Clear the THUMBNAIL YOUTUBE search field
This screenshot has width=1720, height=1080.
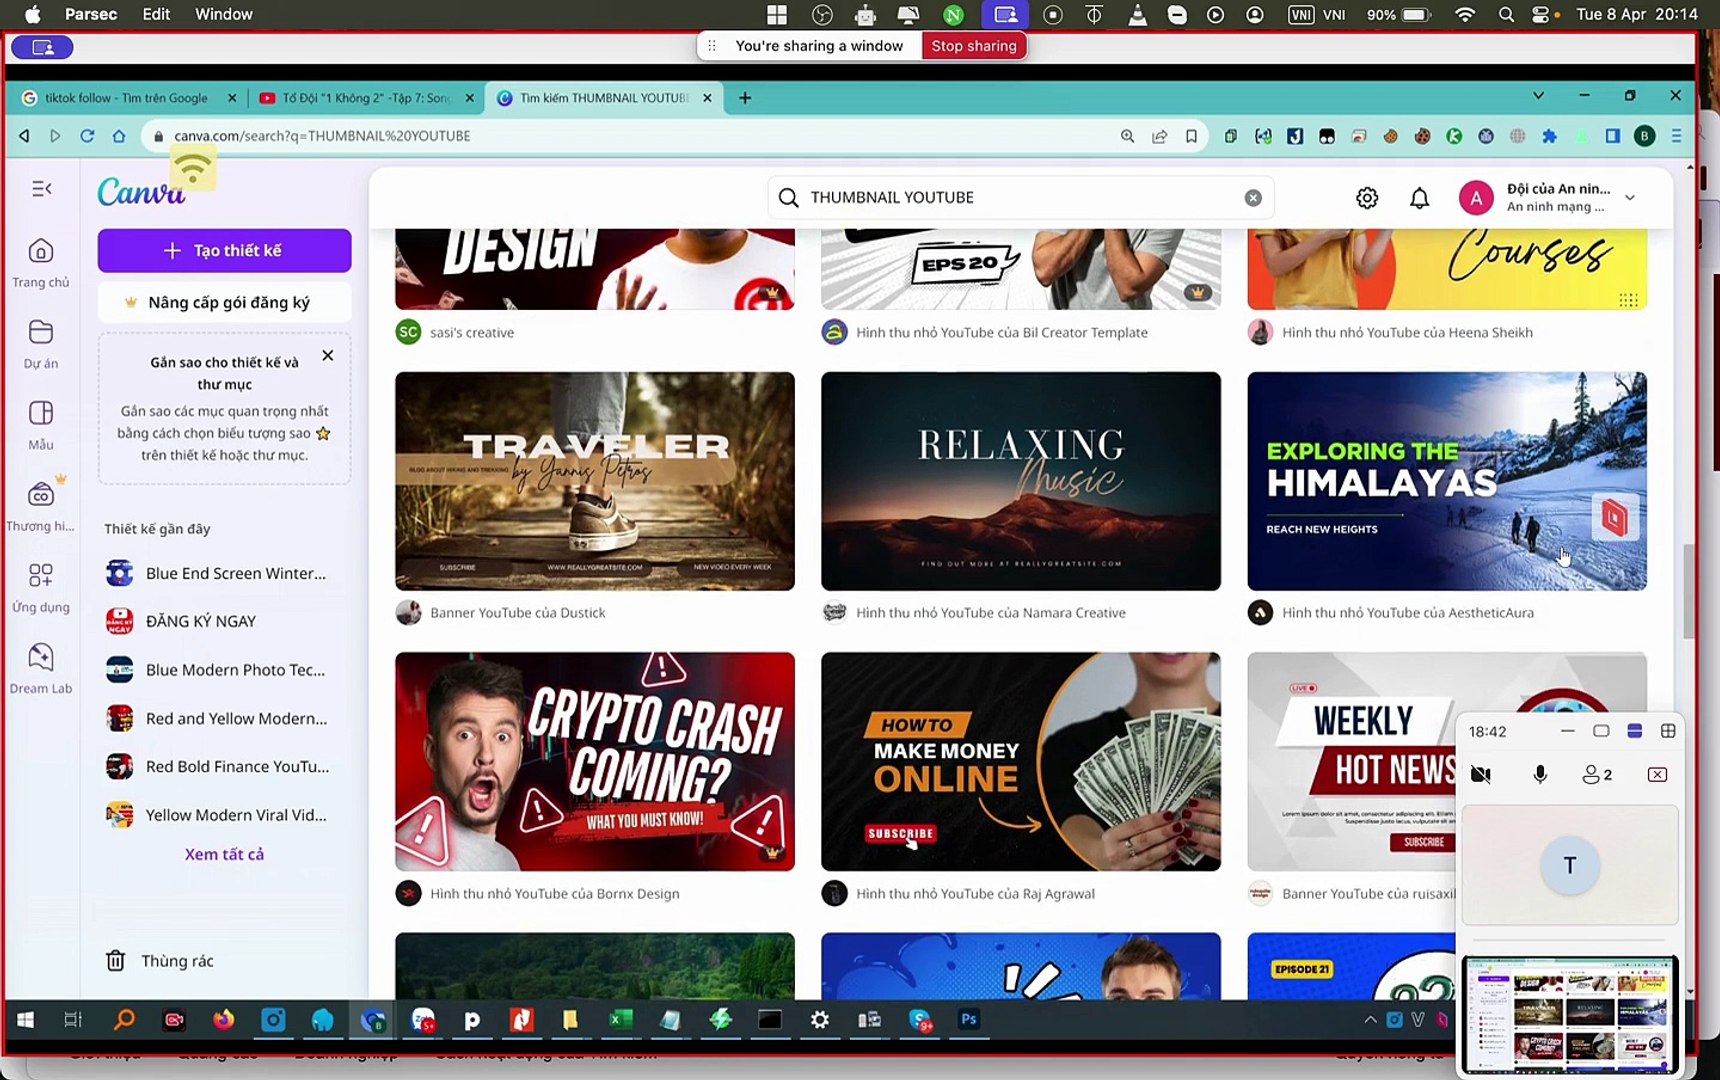(x=1252, y=197)
